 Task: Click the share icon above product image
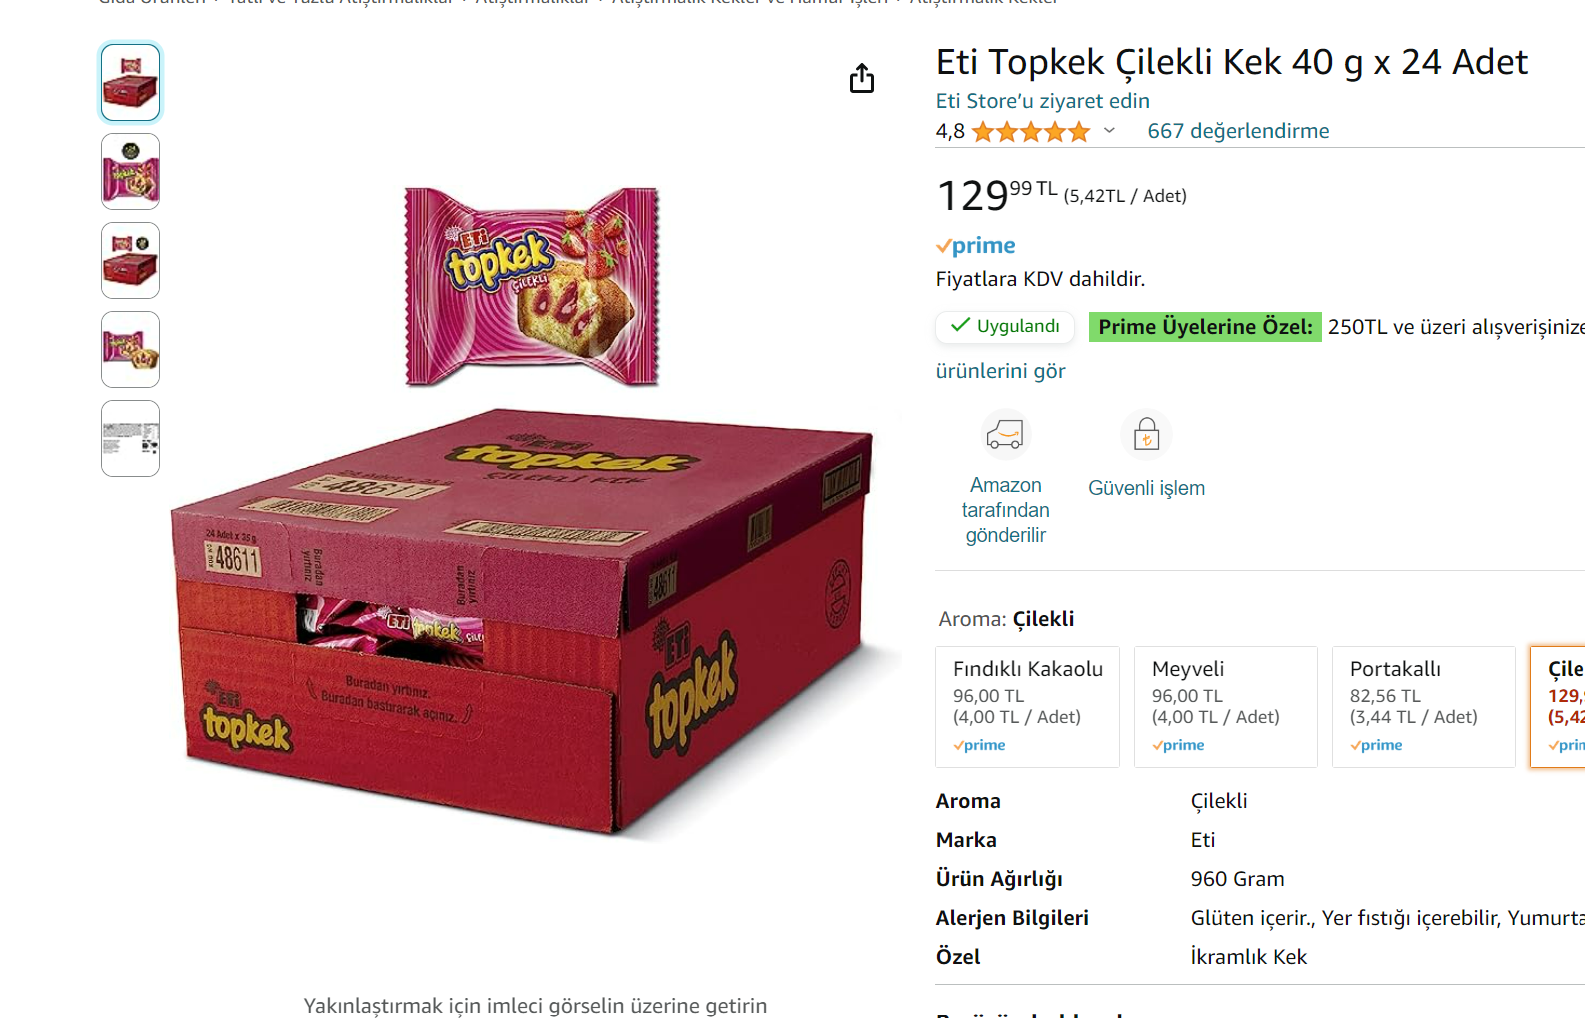pyautogui.click(x=861, y=78)
